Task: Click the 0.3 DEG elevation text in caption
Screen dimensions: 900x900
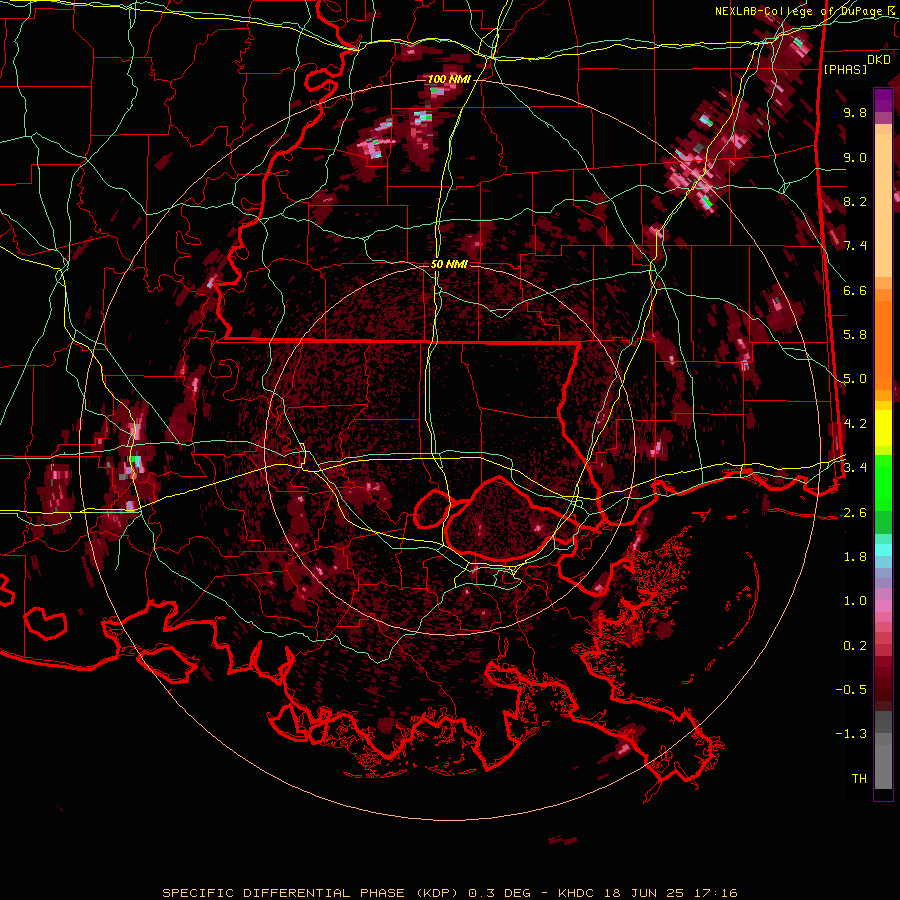Action: click(x=499, y=893)
